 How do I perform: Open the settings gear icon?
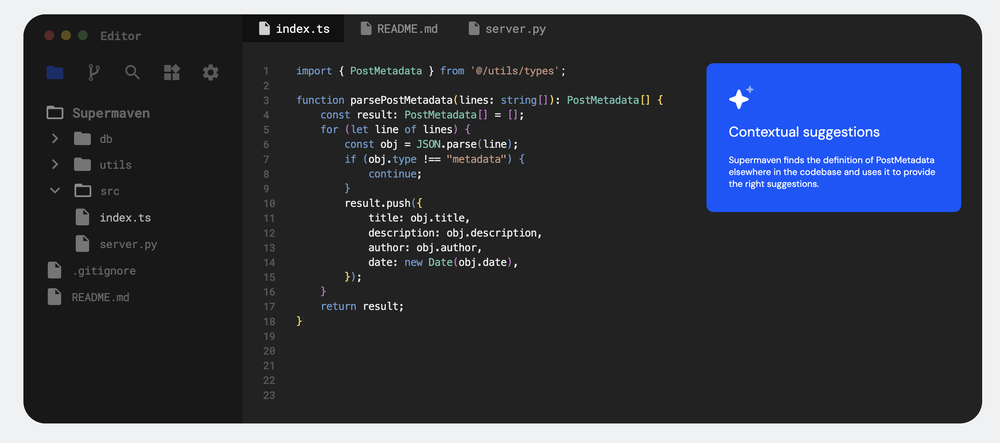(x=210, y=73)
